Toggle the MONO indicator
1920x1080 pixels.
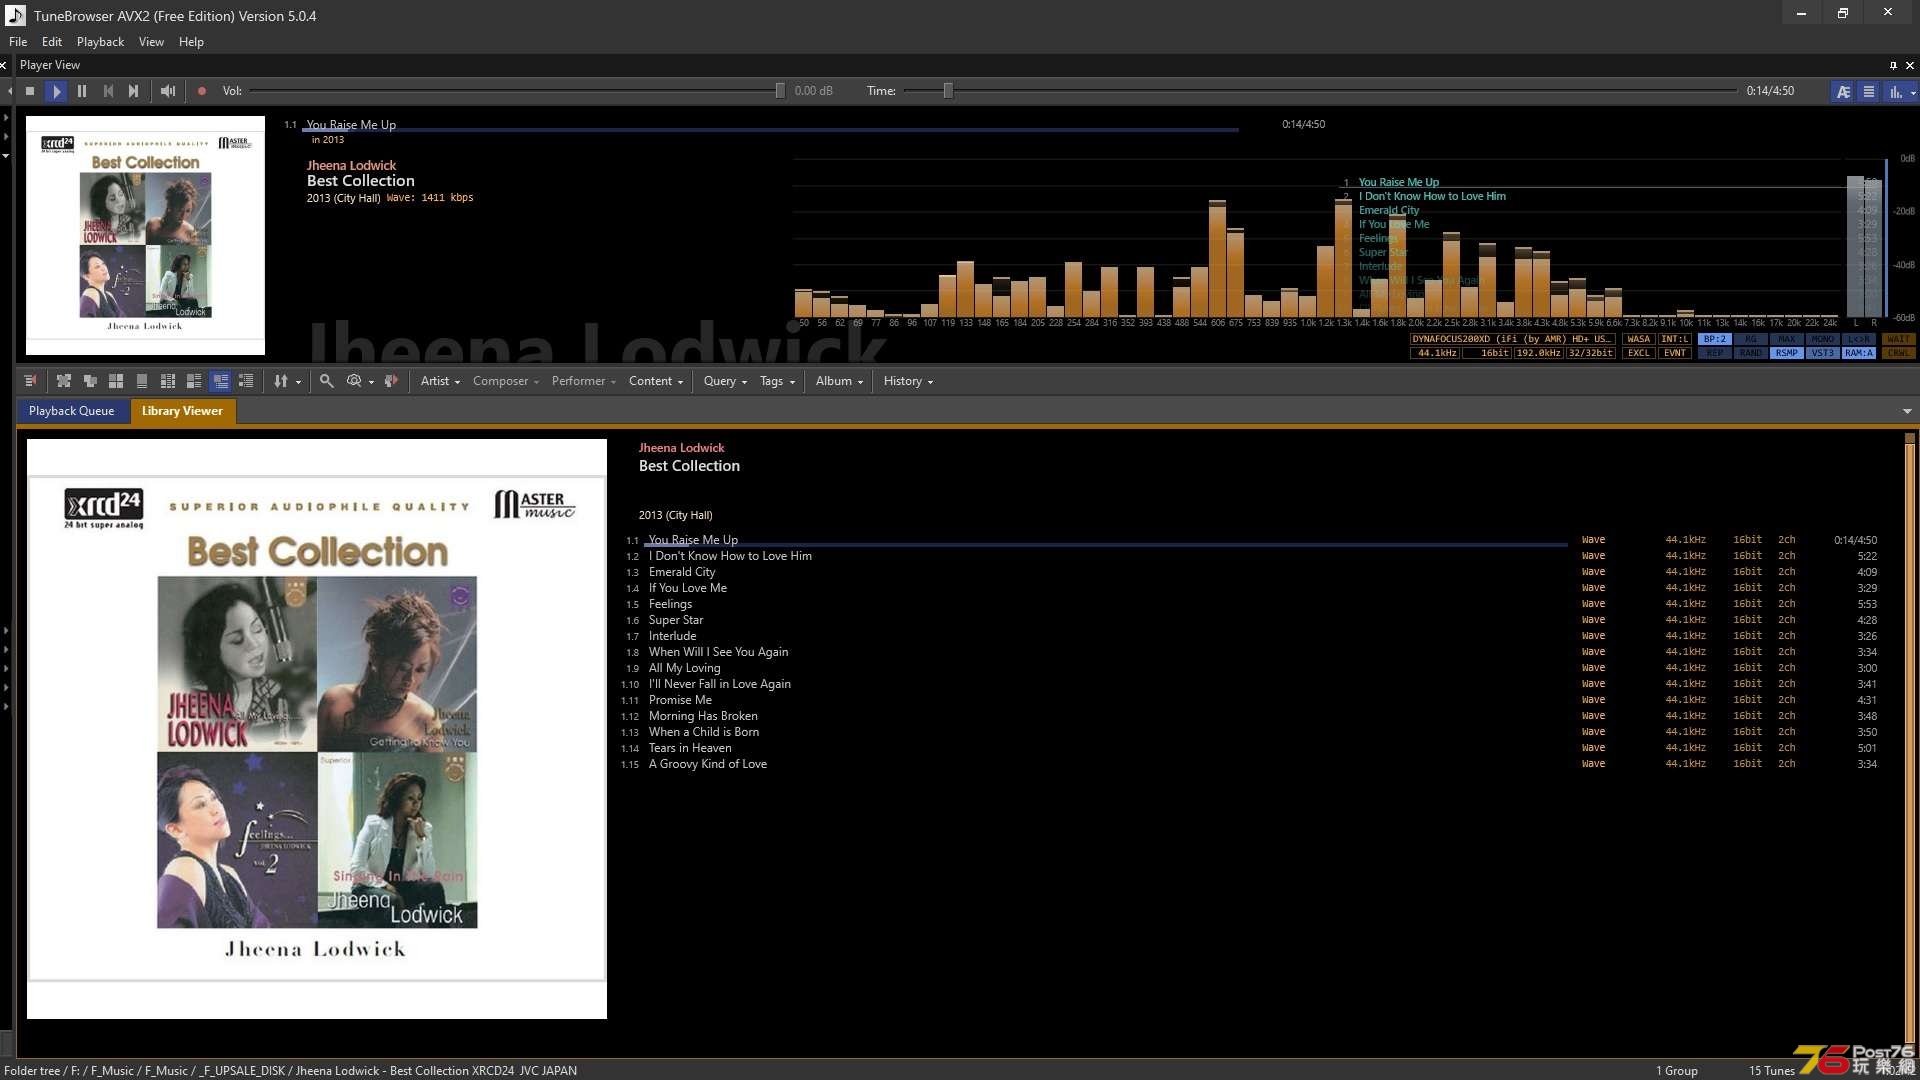pyautogui.click(x=1822, y=339)
